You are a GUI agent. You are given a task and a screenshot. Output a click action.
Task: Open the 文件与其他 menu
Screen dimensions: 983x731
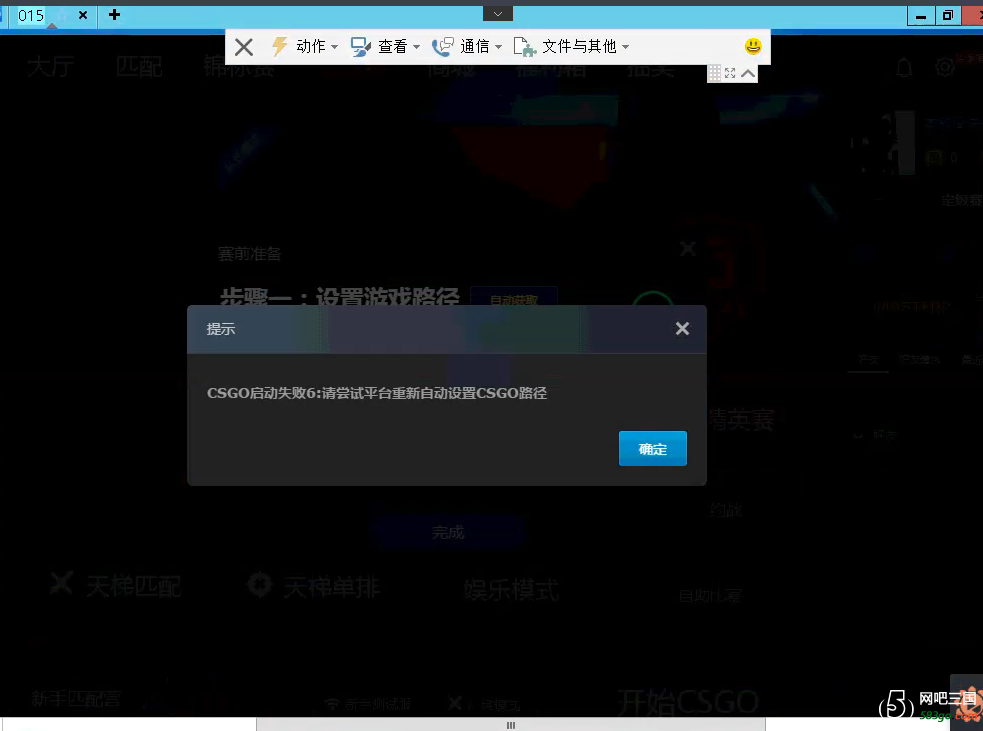click(x=571, y=46)
